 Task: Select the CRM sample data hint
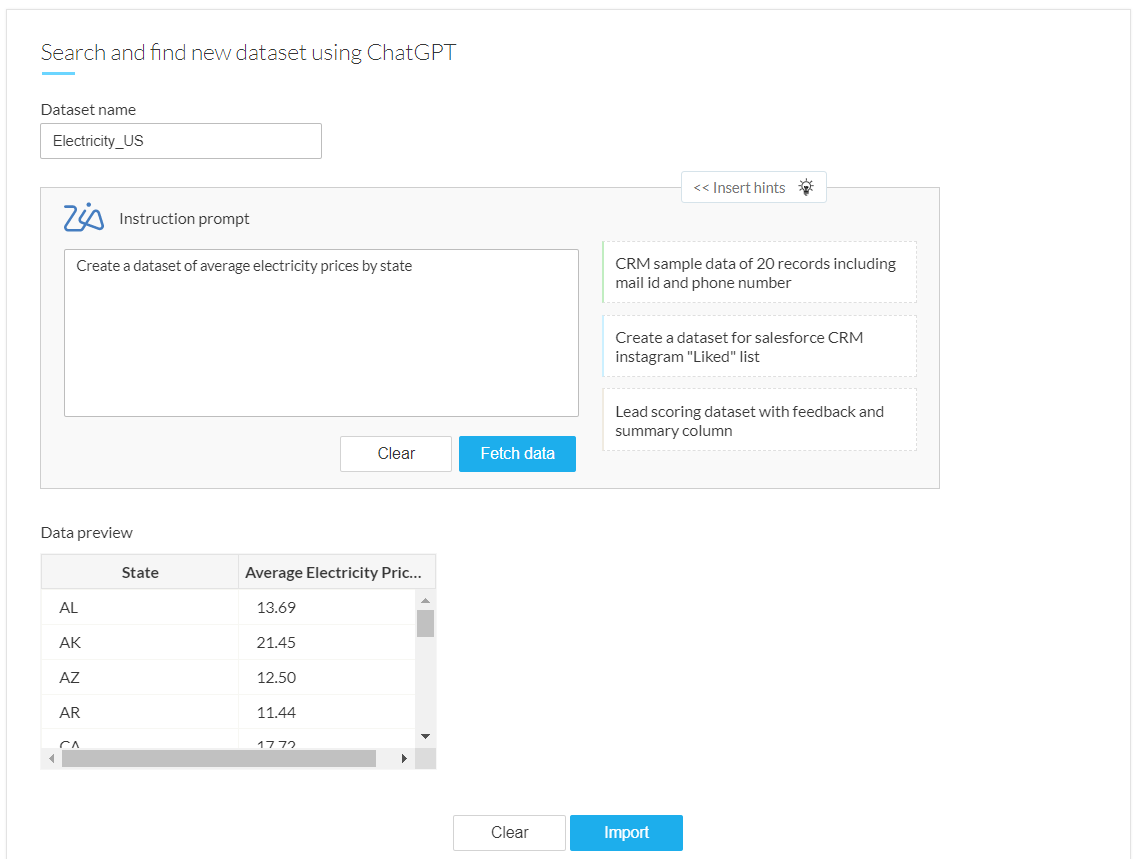click(x=759, y=273)
